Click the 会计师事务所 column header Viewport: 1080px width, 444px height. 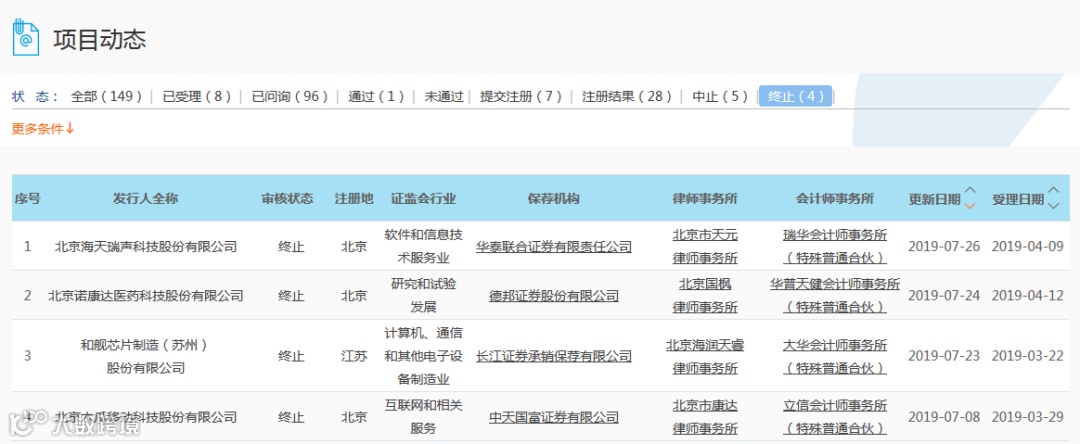point(835,199)
